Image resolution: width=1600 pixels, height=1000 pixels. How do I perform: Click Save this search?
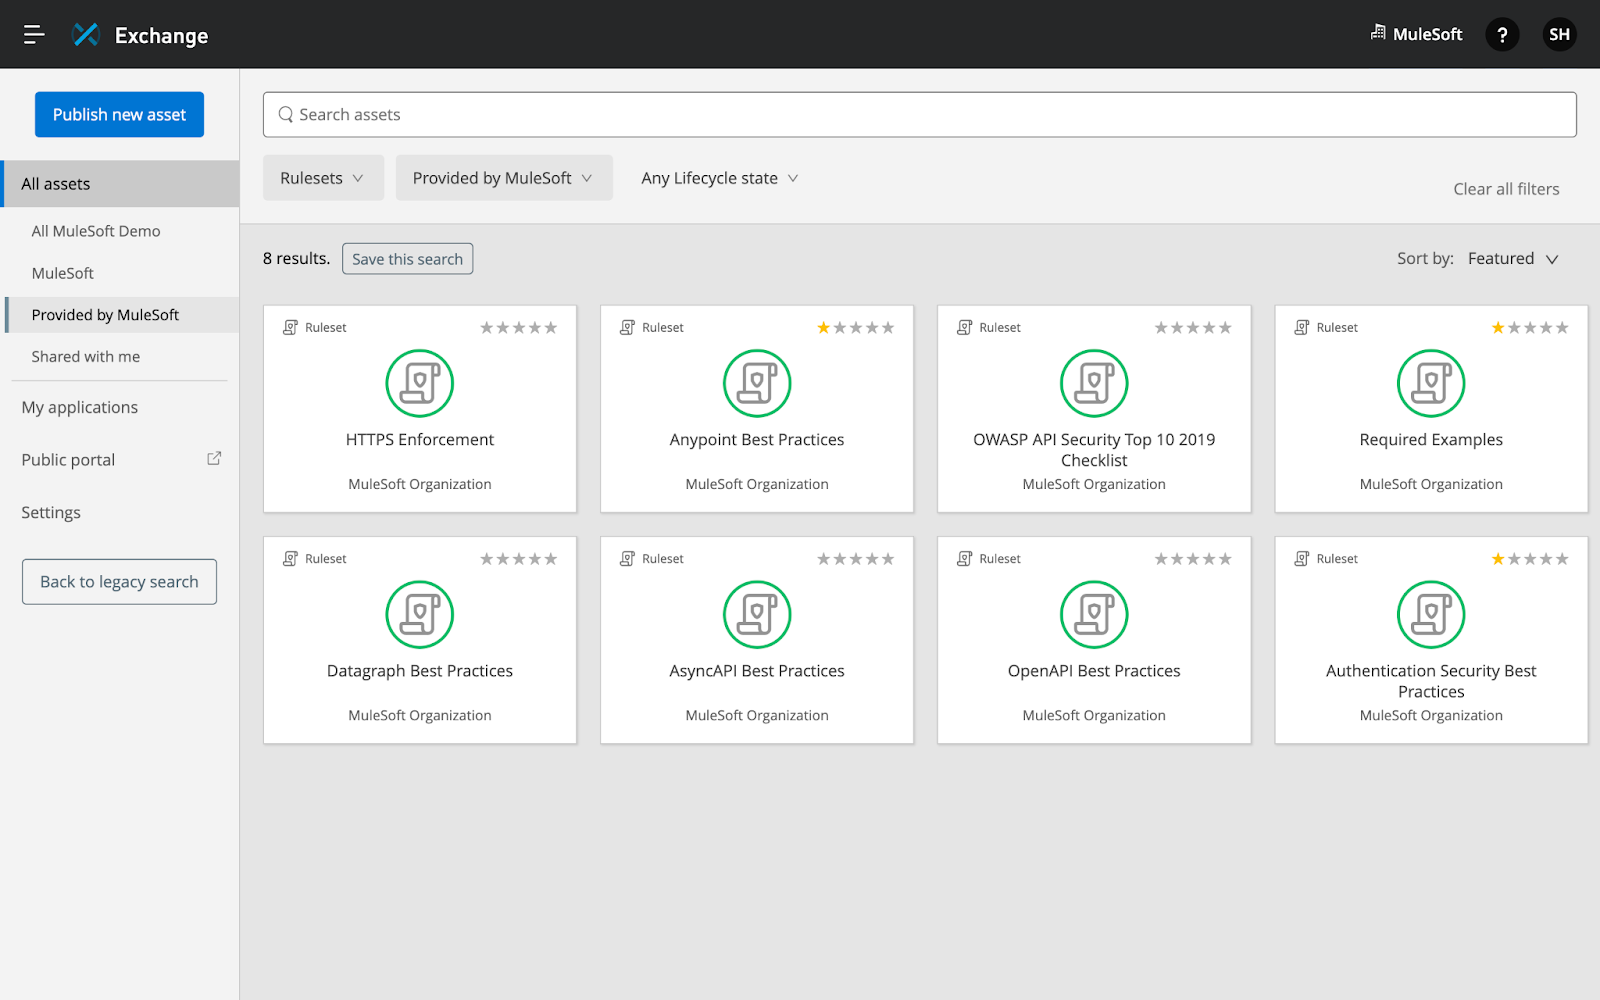407,258
